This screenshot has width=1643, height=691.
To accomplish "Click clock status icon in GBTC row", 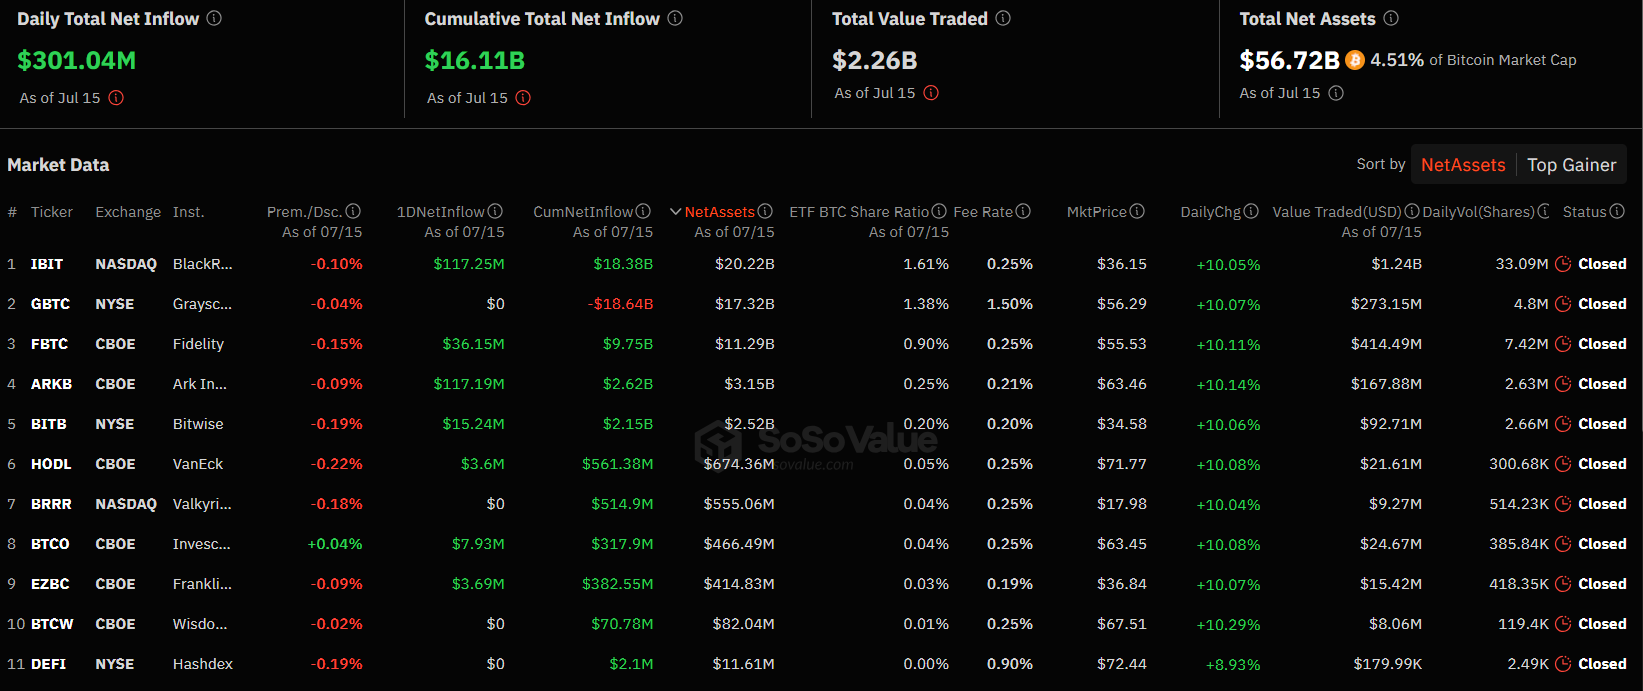I will point(1563,304).
